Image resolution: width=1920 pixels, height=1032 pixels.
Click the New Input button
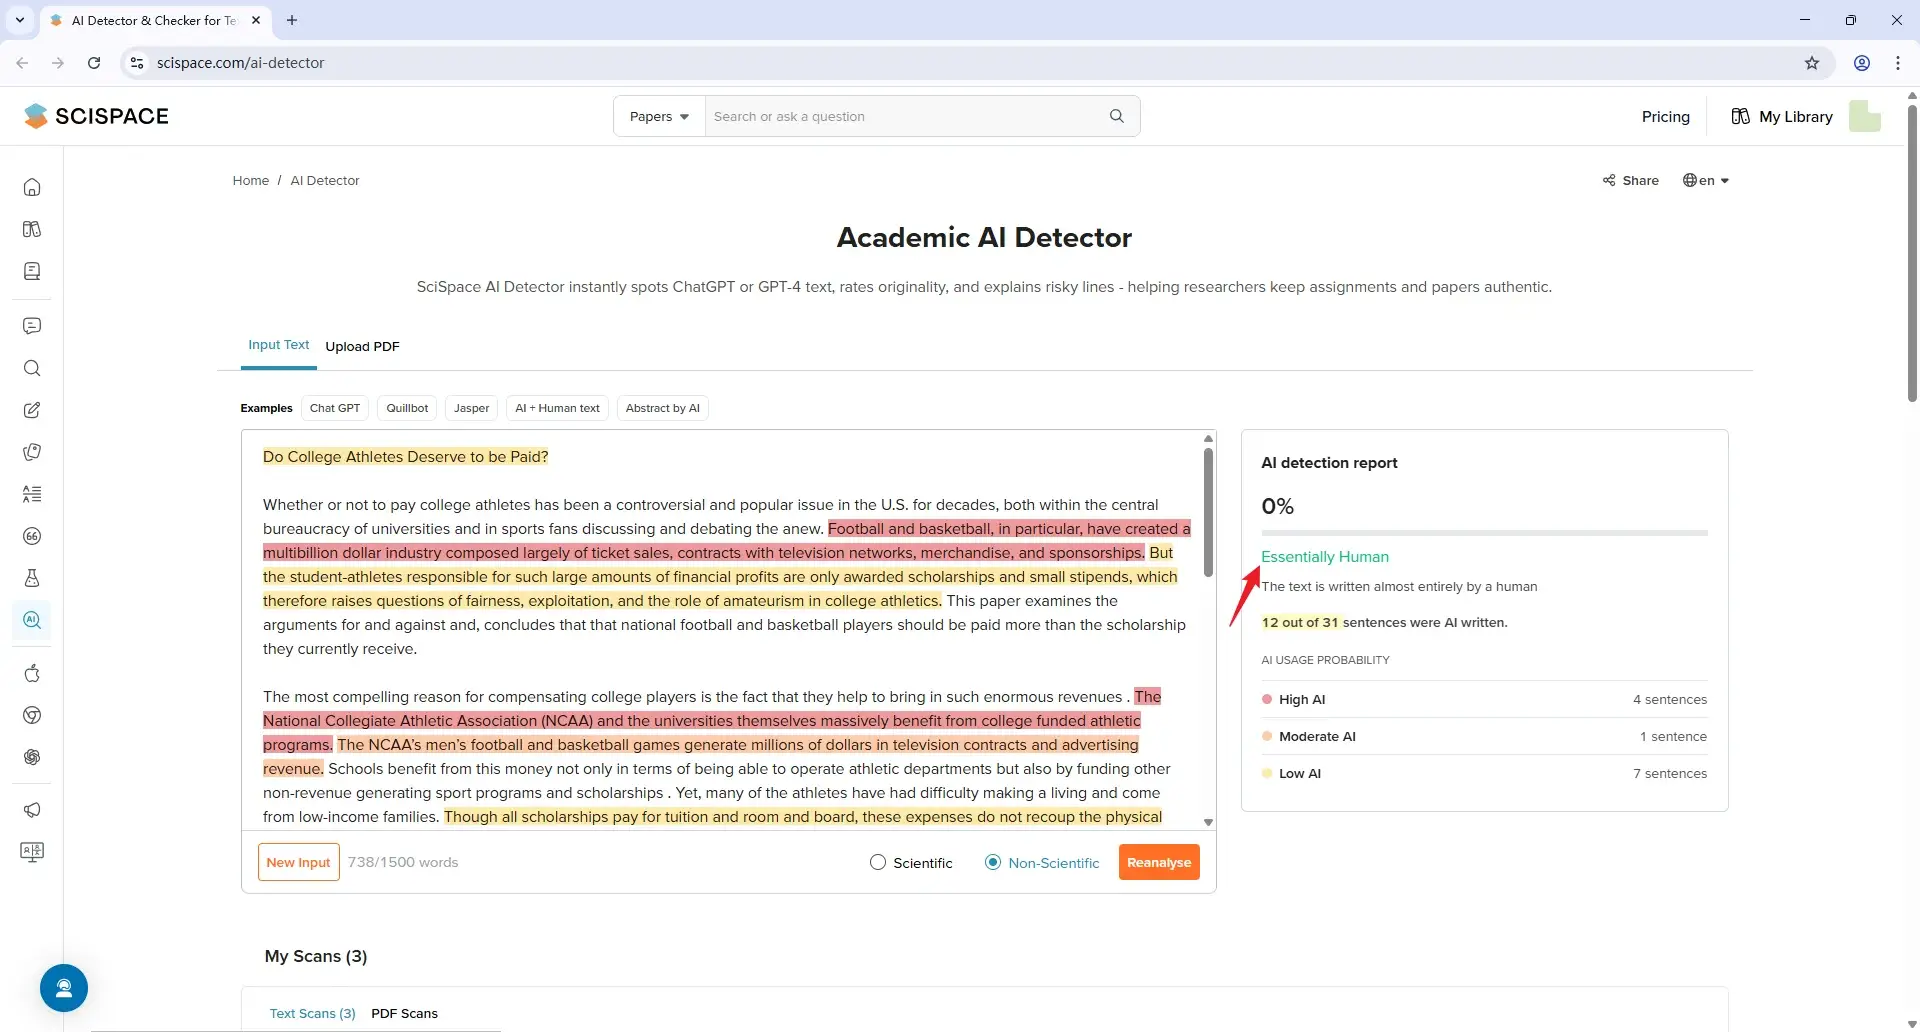point(298,862)
